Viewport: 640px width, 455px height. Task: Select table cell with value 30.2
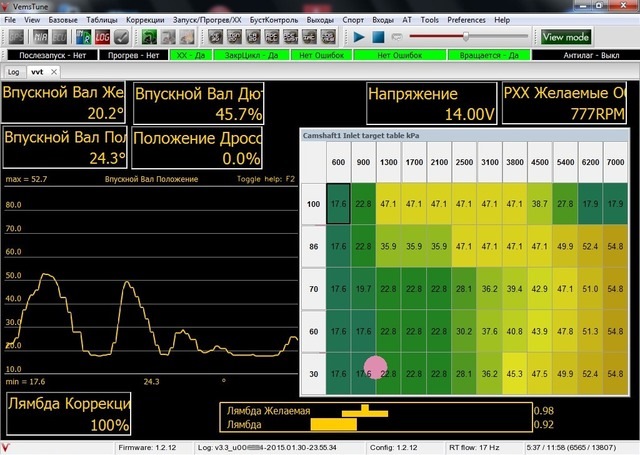pos(464,331)
